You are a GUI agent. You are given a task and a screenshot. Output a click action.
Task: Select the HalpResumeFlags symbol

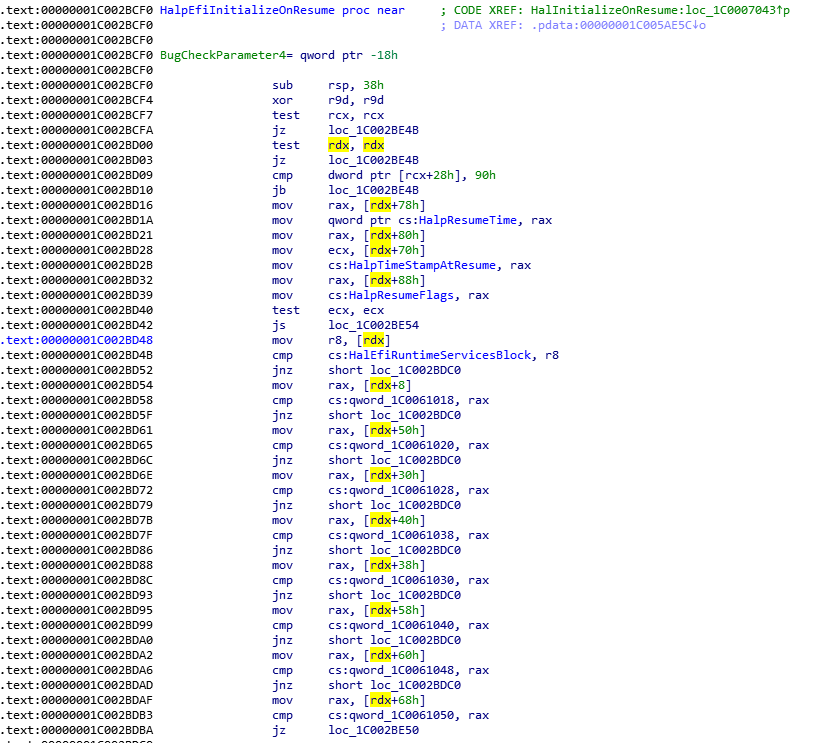(401, 296)
